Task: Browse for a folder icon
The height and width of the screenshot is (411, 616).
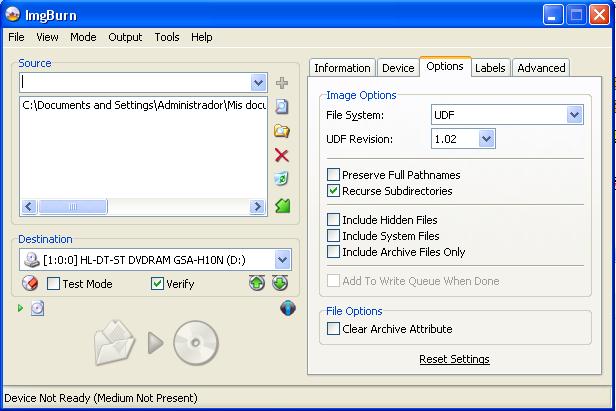Action: [282, 131]
